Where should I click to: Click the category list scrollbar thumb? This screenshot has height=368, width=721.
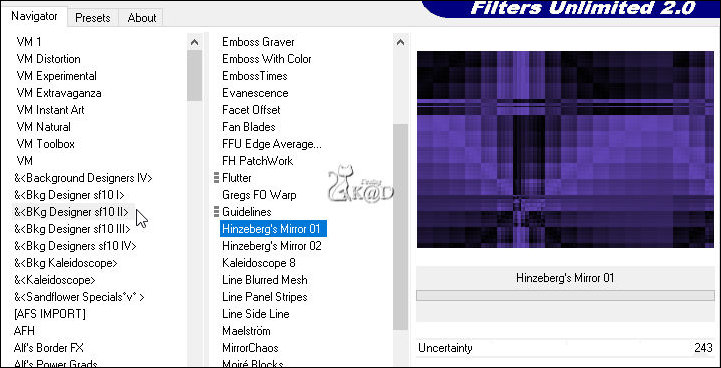(195, 76)
